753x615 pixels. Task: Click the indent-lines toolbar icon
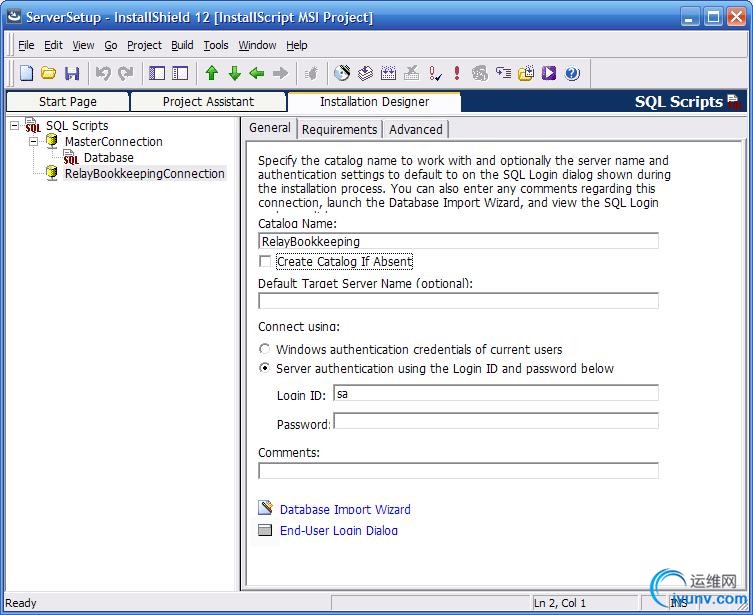tap(503, 73)
